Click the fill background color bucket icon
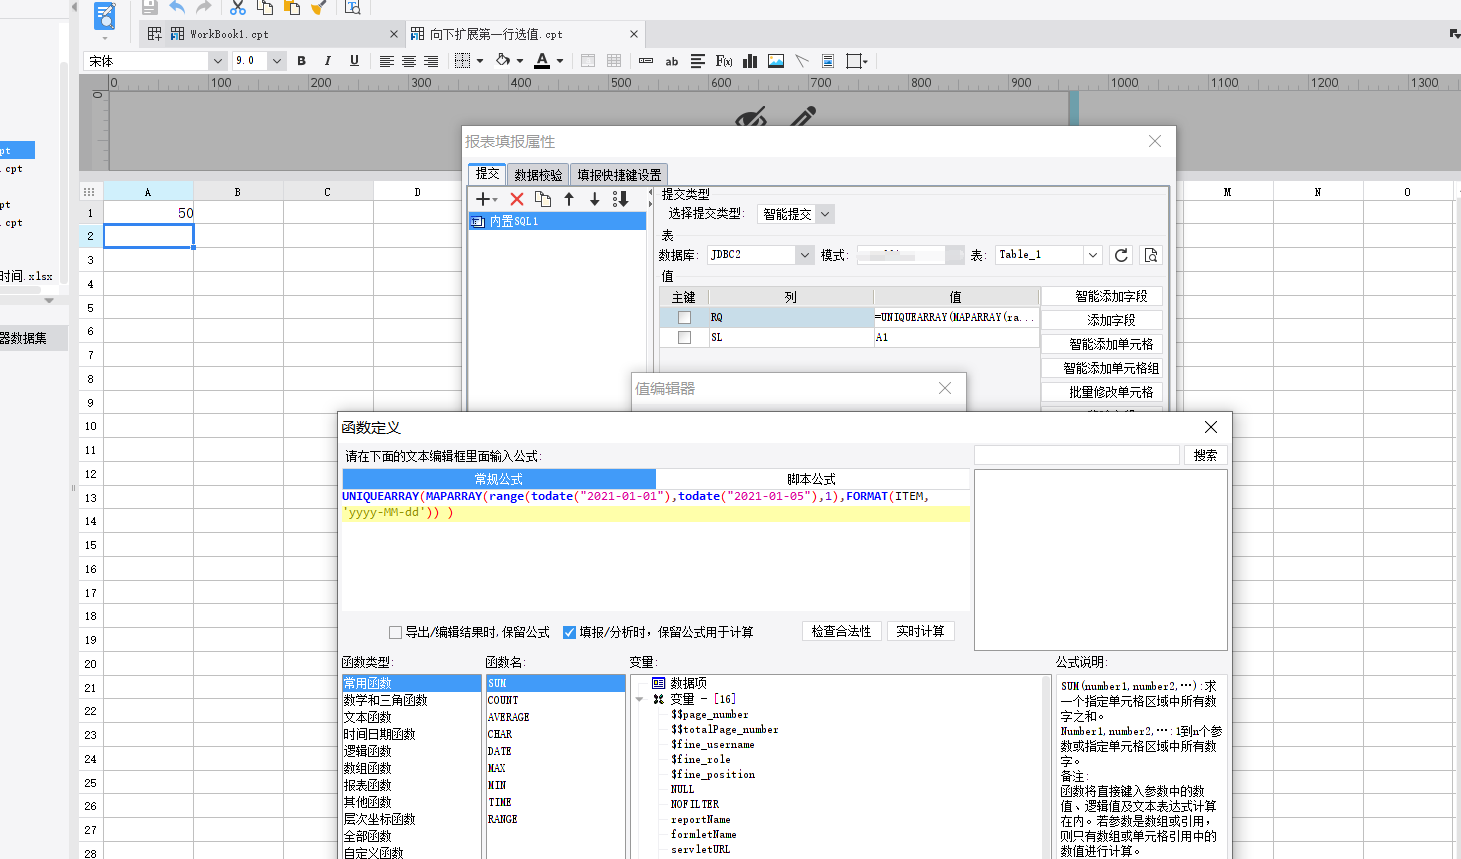 (503, 61)
